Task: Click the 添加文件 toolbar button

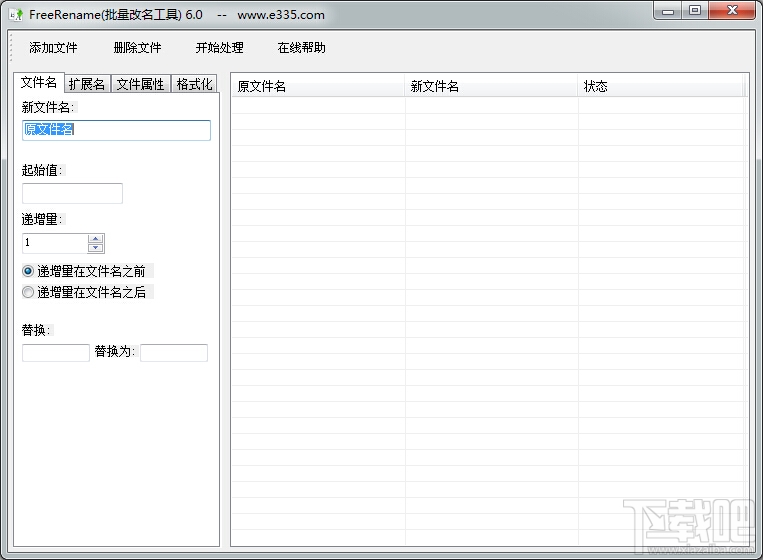Action: click(53, 48)
